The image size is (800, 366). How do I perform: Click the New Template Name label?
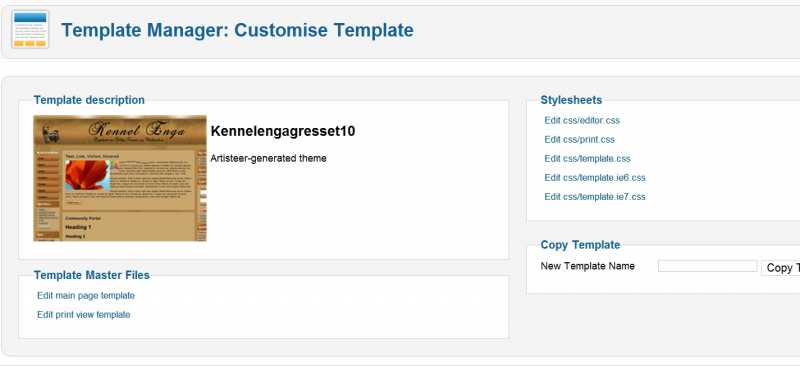click(x=588, y=266)
